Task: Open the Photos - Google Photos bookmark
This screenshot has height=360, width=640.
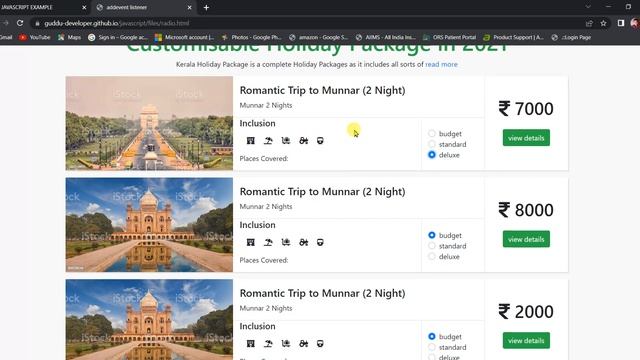Action: click(251, 37)
